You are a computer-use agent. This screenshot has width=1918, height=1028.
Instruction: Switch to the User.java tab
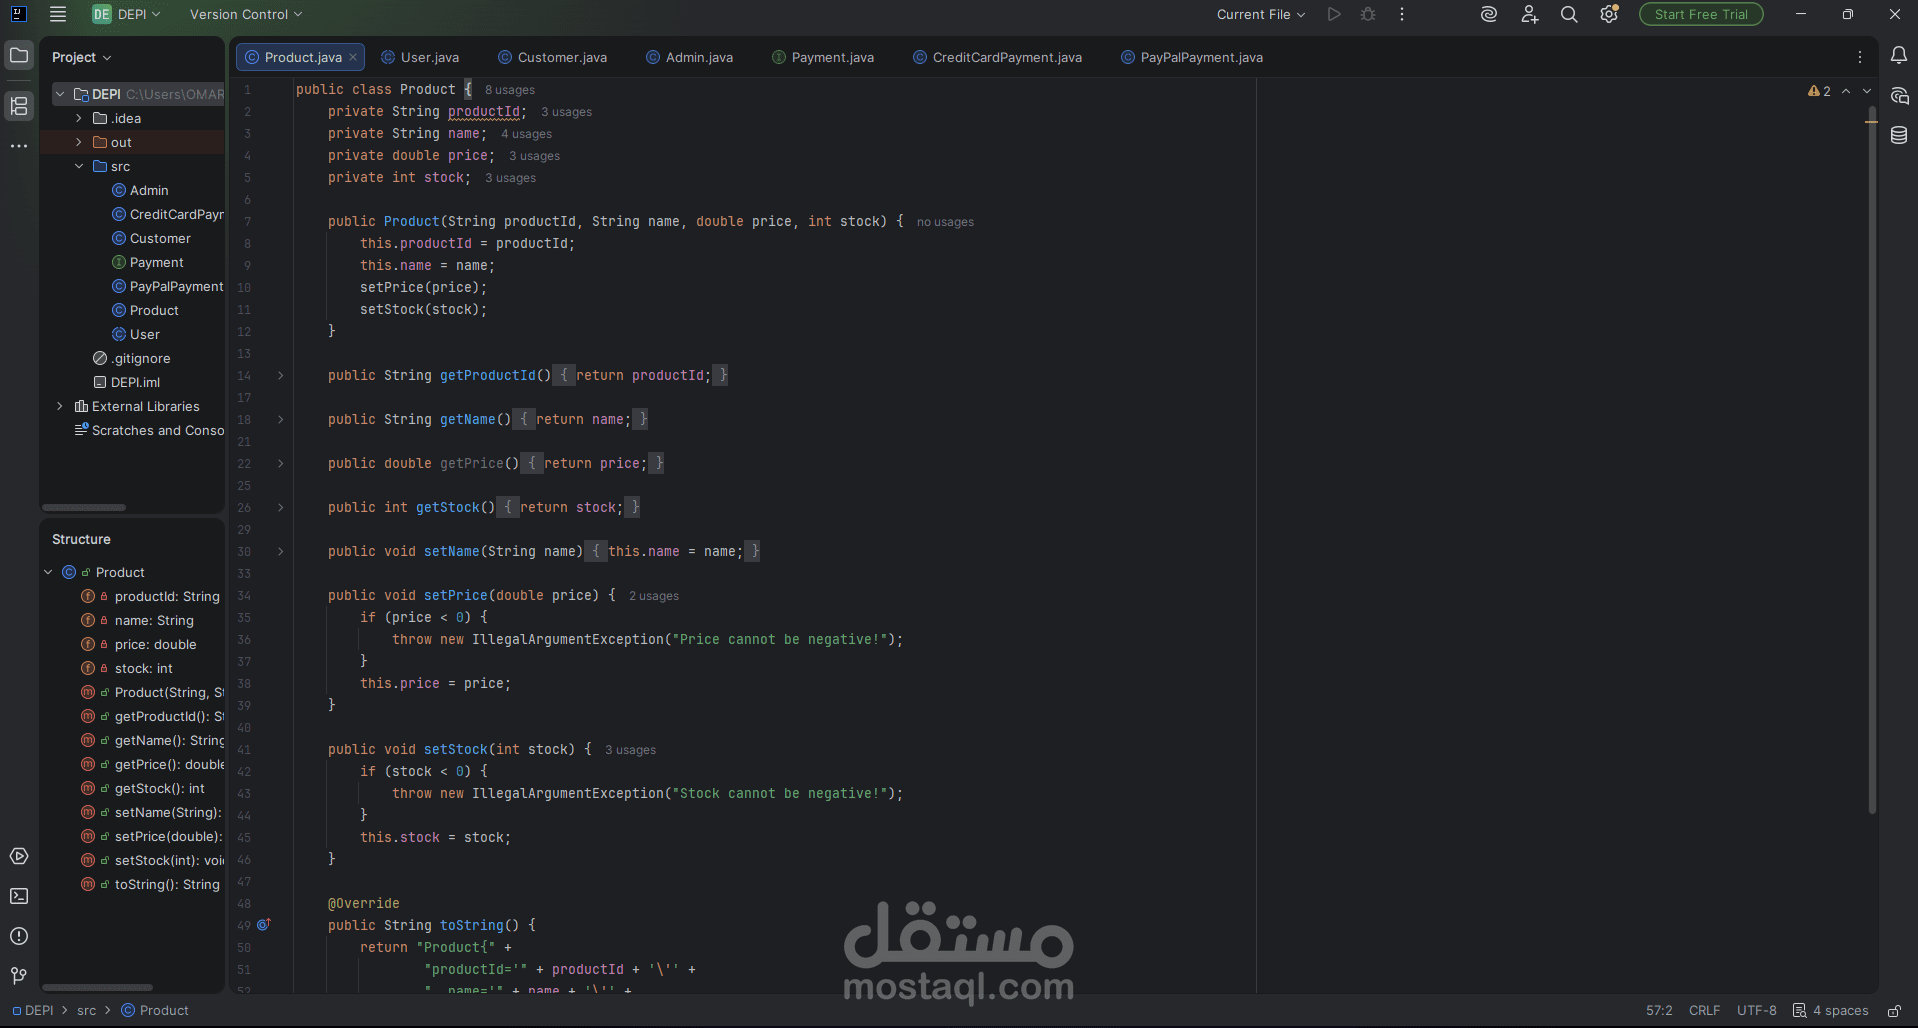(x=420, y=57)
